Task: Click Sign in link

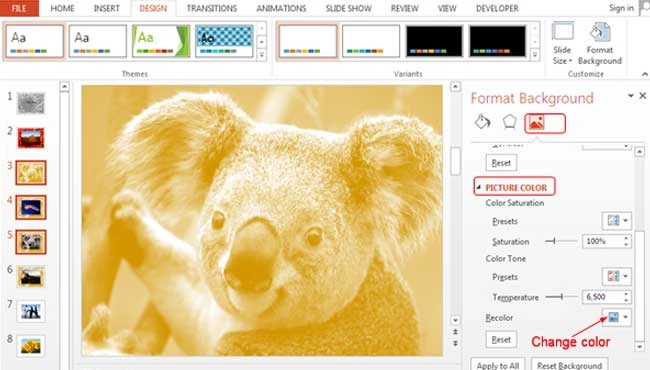Action: (621, 8)
